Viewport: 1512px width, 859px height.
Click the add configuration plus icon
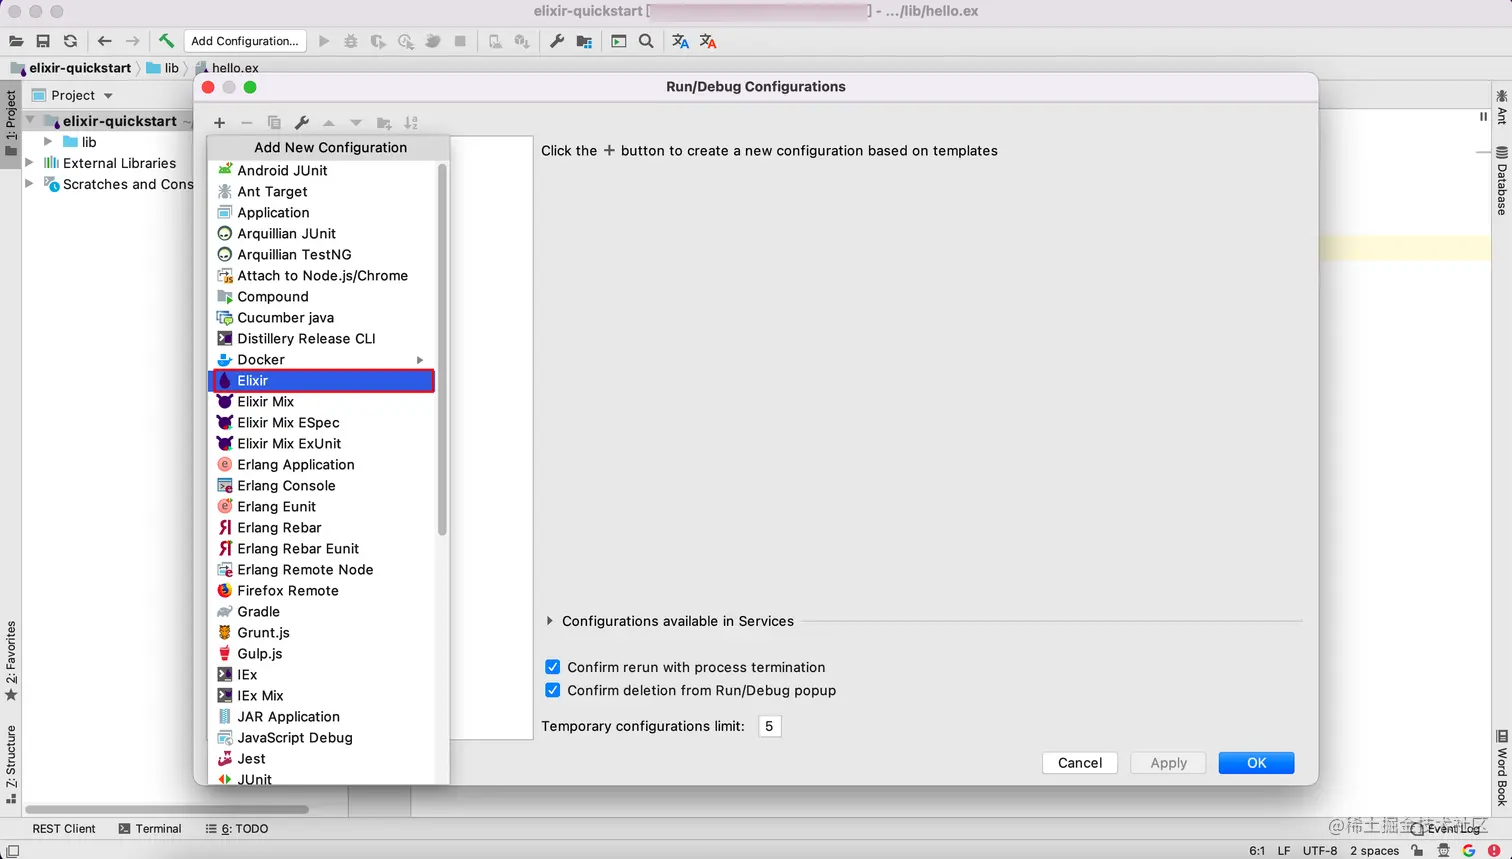[x=219, y=122]
